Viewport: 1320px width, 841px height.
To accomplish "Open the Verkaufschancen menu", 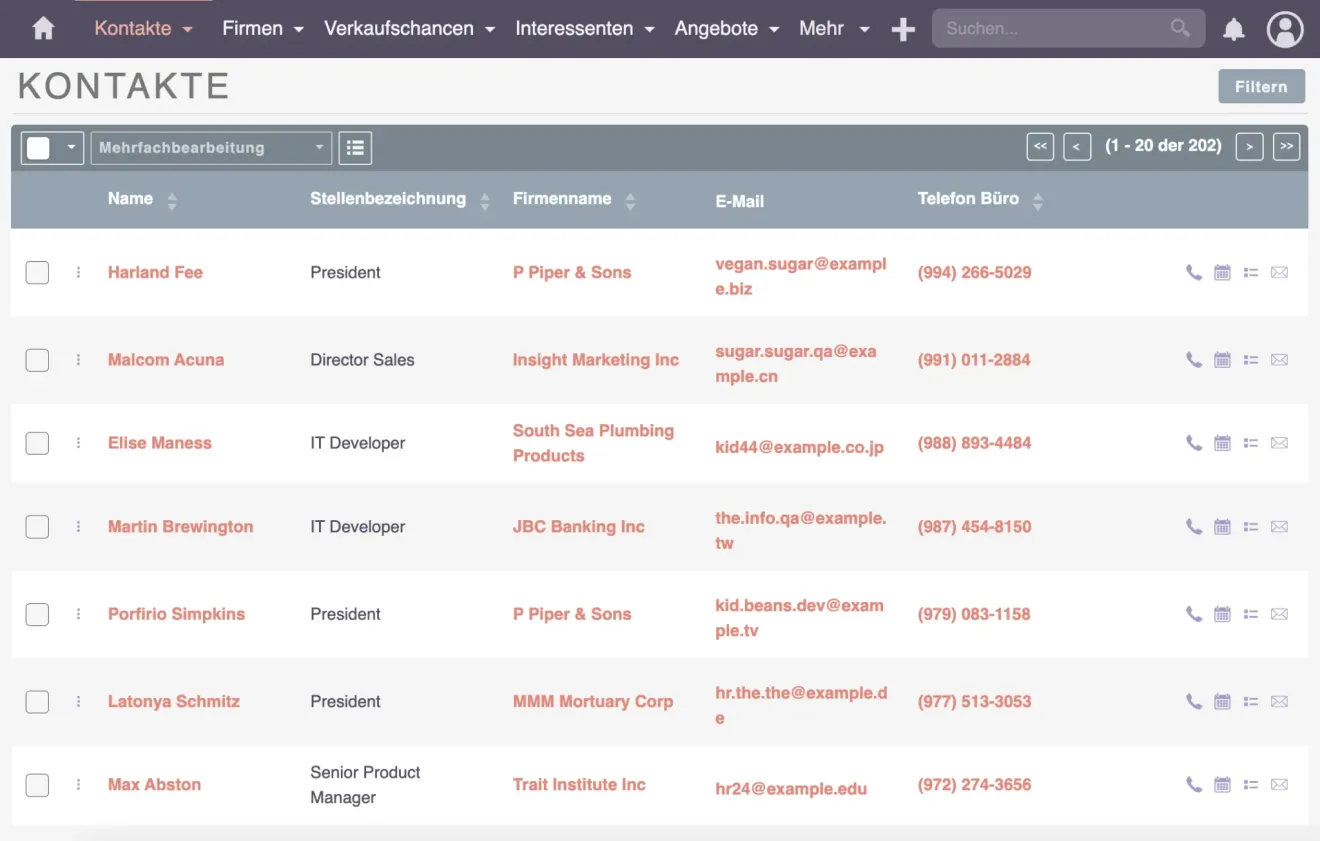I will 409,29.
